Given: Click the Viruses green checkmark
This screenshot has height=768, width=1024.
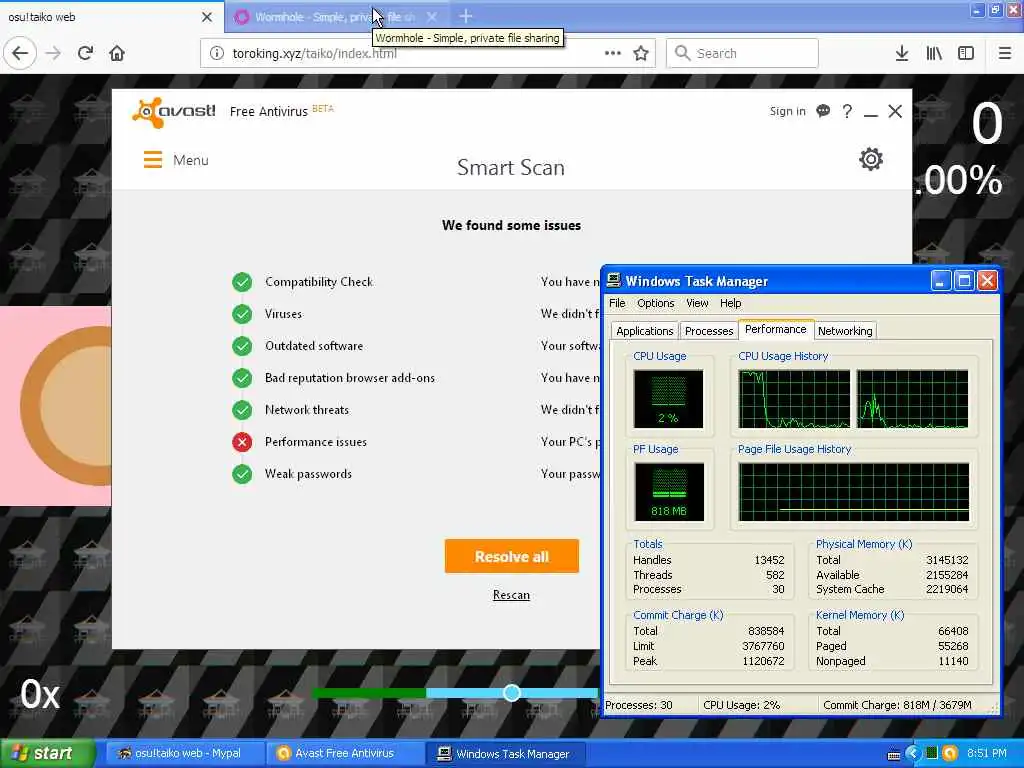Looking at the screenshot, I should pos(242,314).
